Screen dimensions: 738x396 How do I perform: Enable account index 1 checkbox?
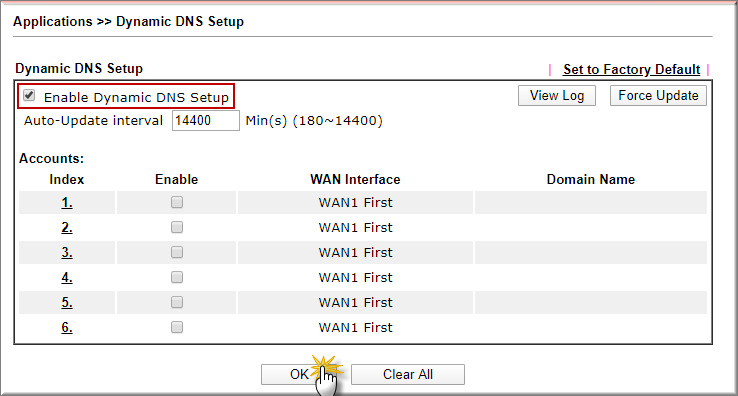177,202
